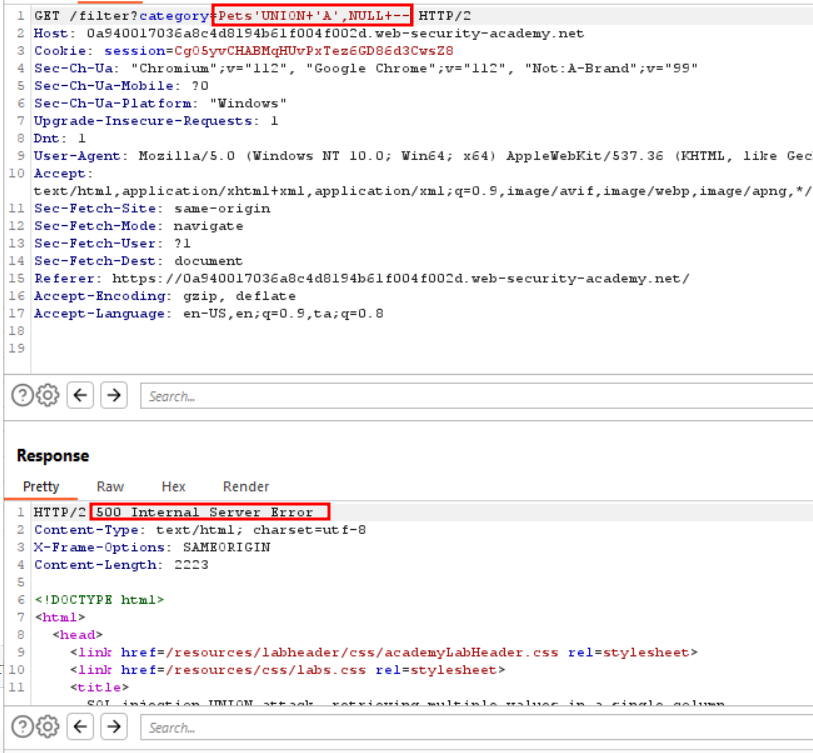Click the <!DOCTYPE html> line
The width and height of the screenshot is (813, 753).
[x=99, y=599]
